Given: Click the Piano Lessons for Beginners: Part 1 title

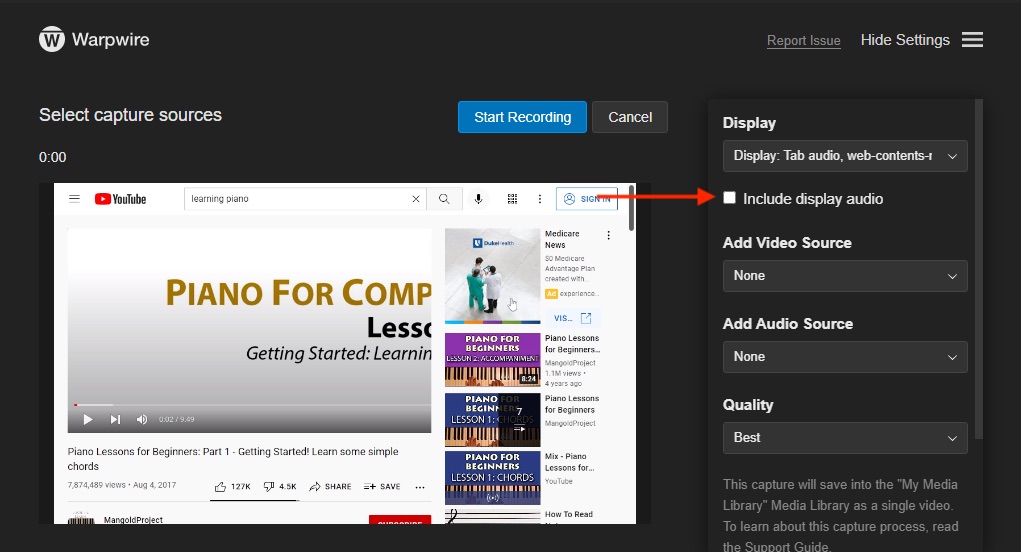Looking at the screenshot, I should pyautogui.click(x=233, y=459).
